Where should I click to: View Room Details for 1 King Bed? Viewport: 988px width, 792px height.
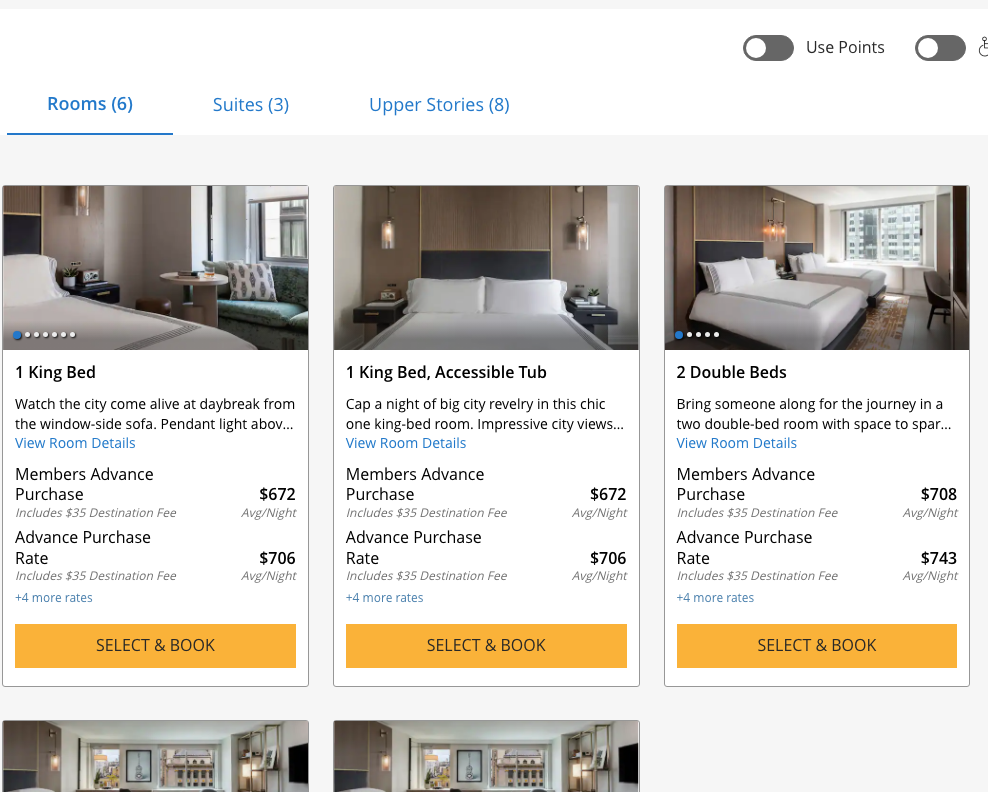[x=75, y=443]
